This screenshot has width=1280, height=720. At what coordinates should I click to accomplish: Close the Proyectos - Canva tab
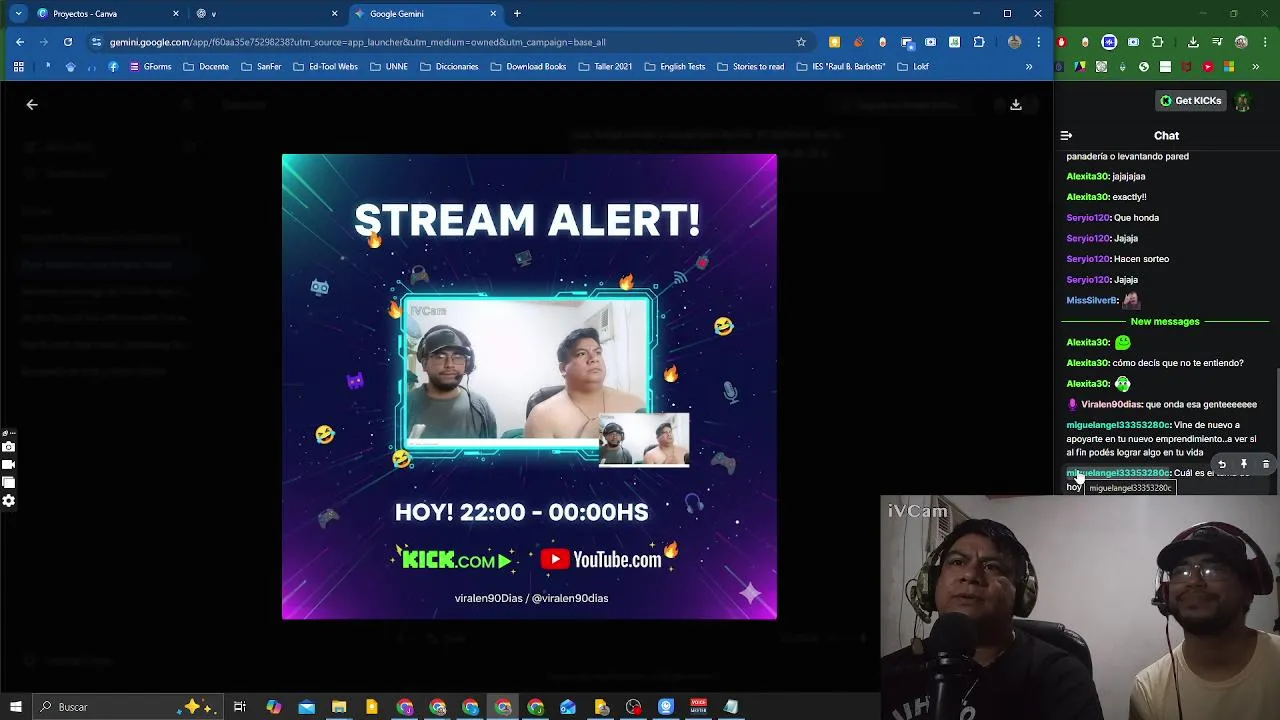(x=176, y=14)
